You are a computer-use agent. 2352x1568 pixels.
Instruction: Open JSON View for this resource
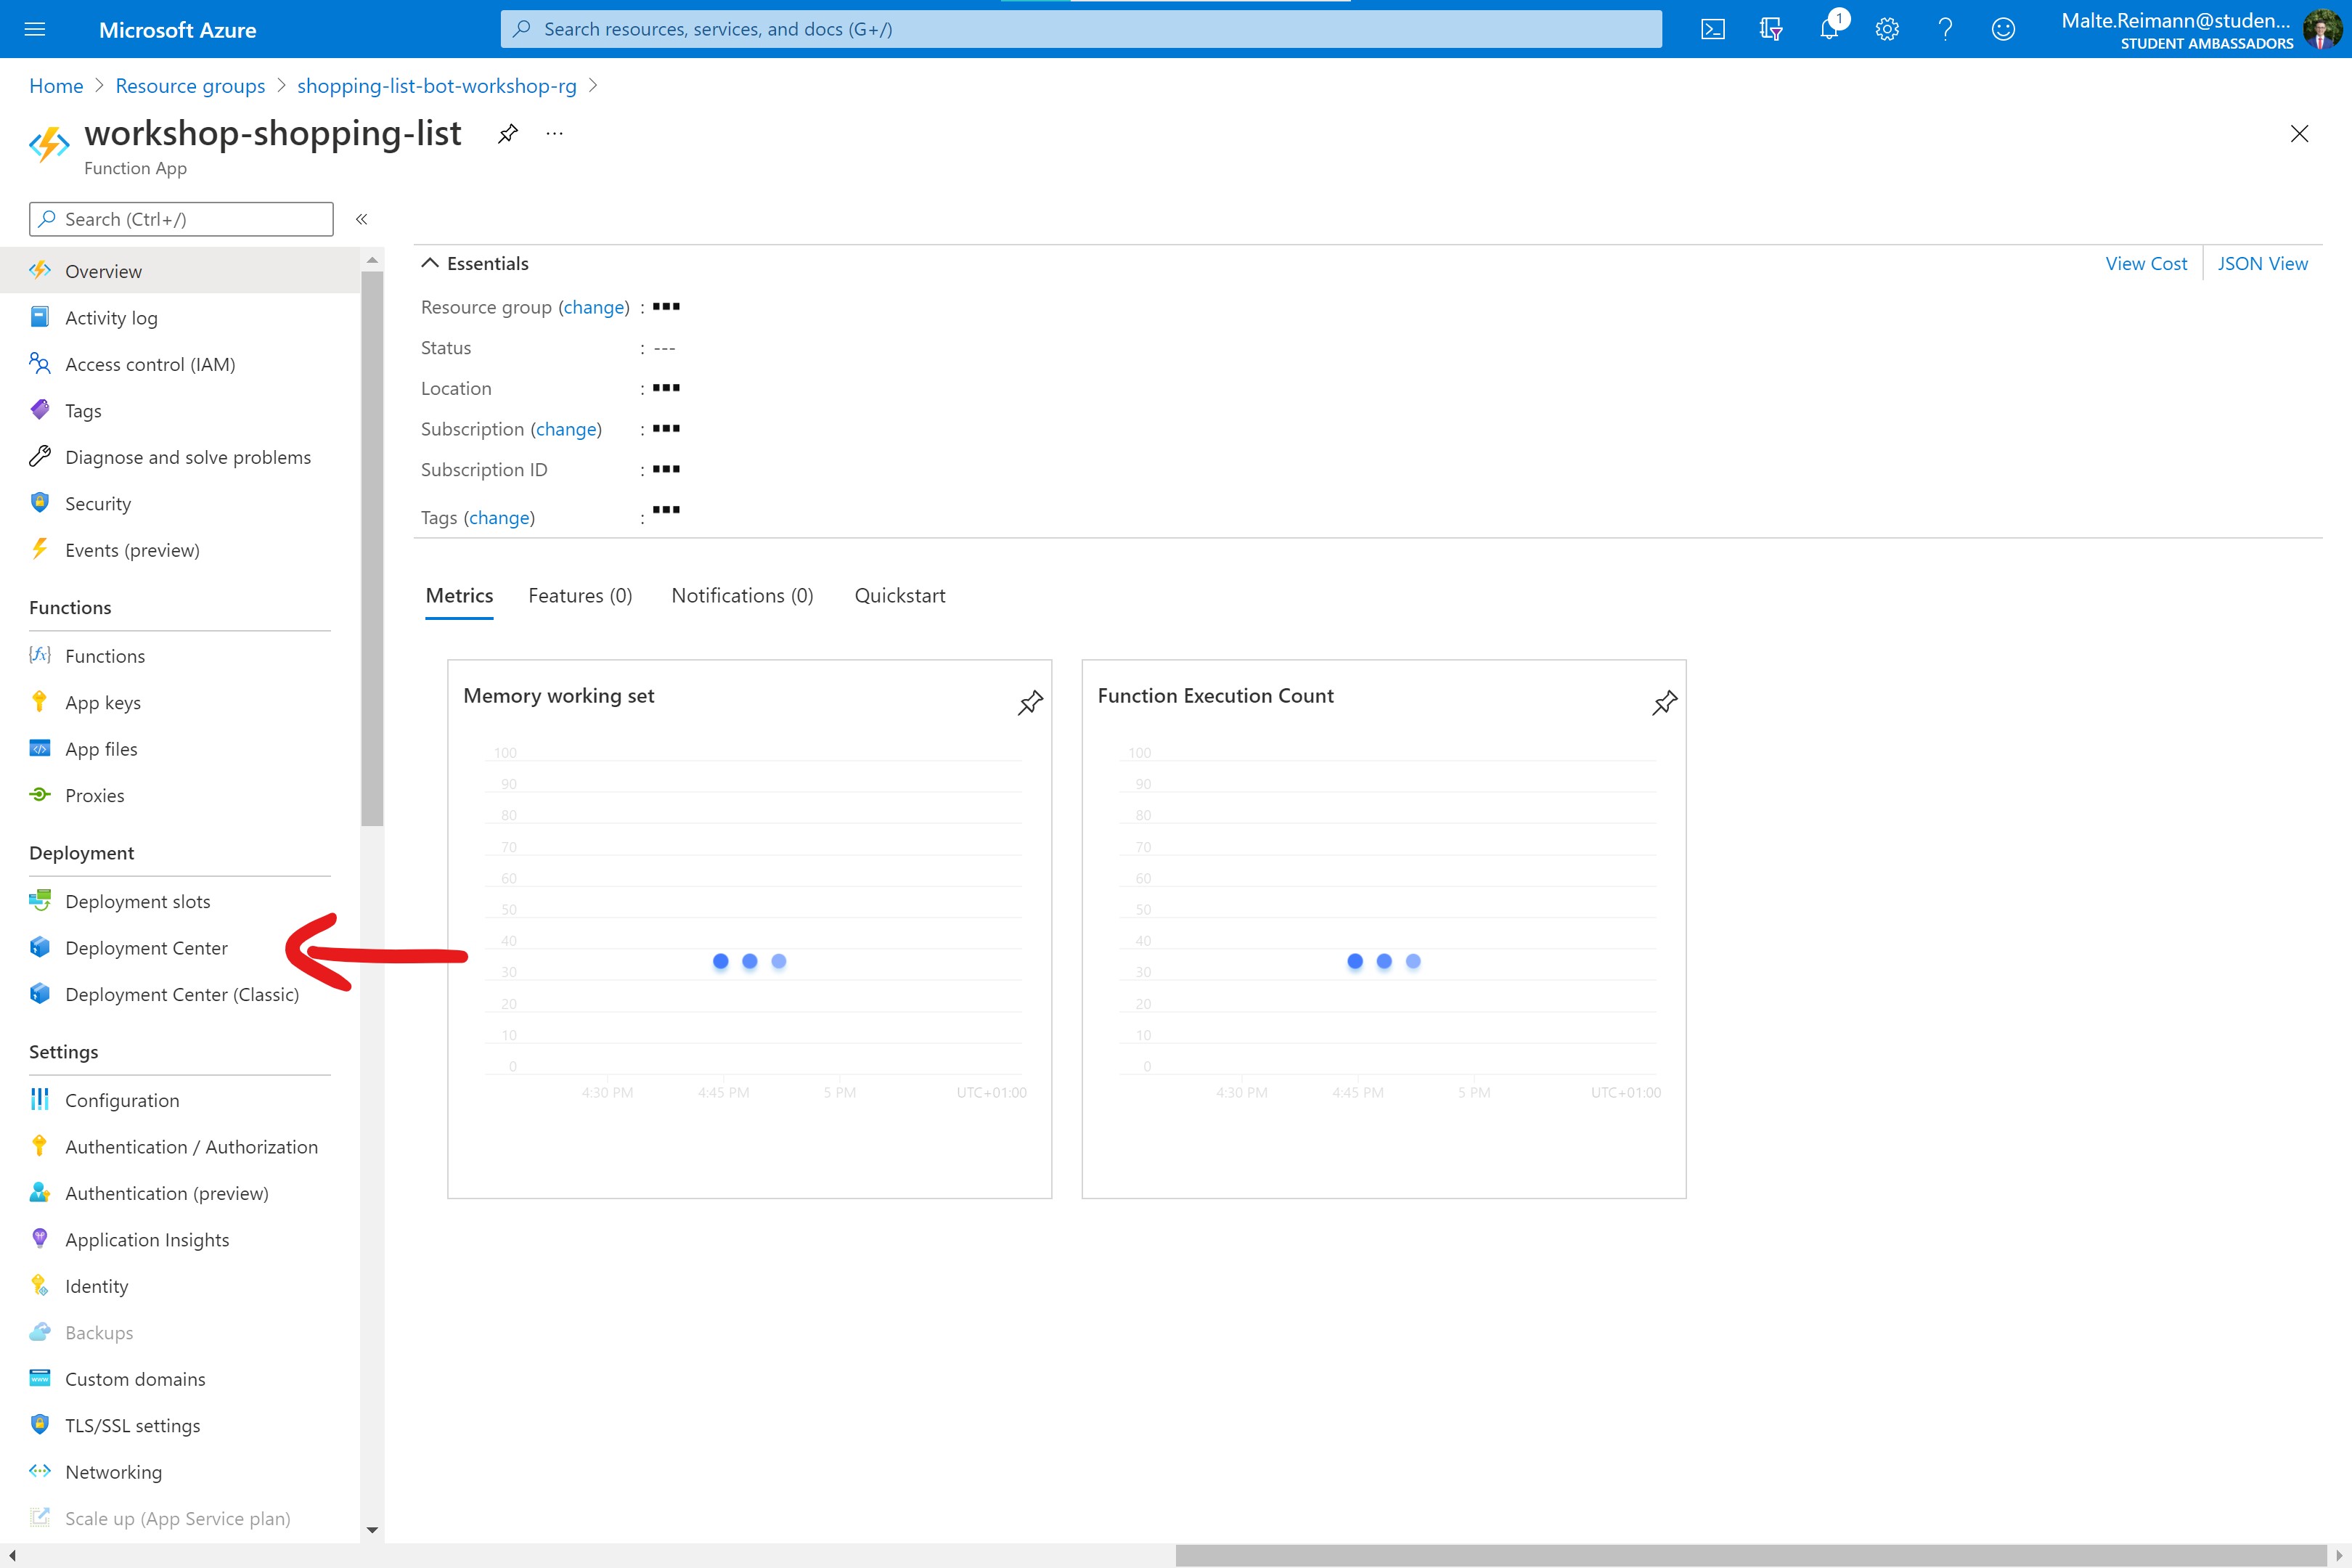(2263, 263)
